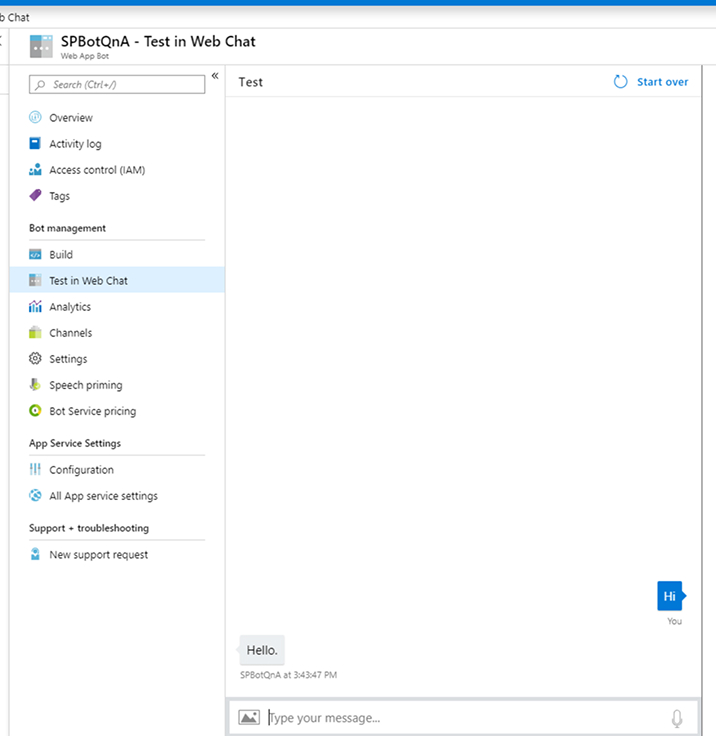716x736 pixels.
Task: Open the Overview page
Action: coord(71,118)
